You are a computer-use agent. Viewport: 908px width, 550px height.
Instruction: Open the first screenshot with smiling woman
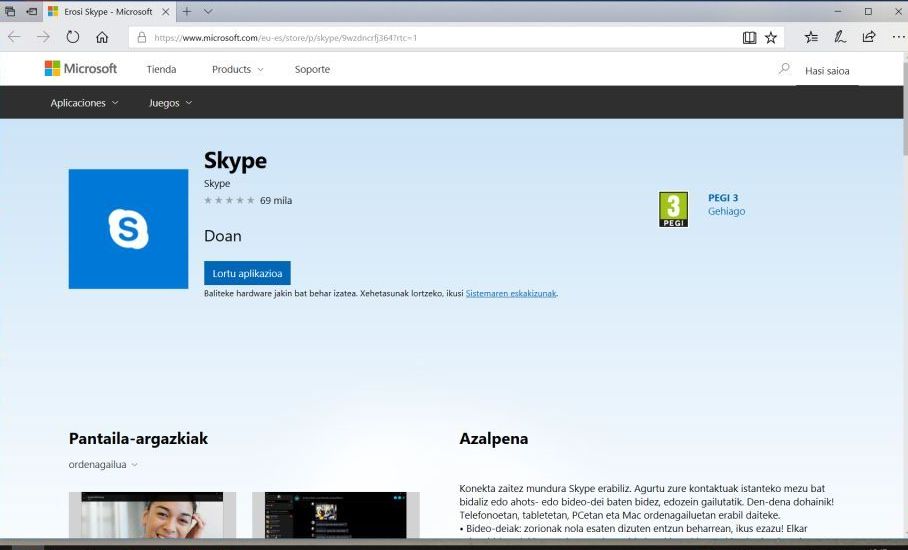[x=152, y=515]
